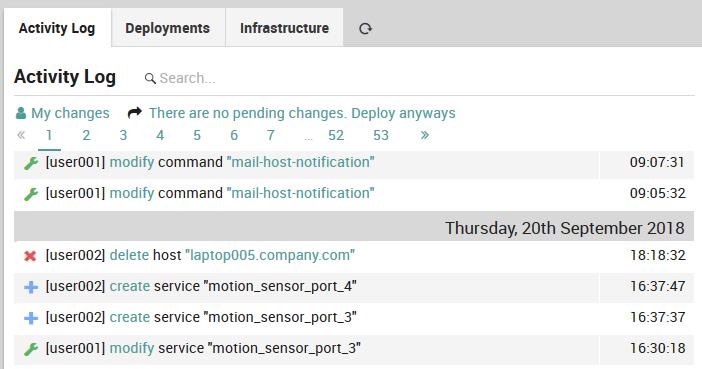Go to page 6

pyautogui.click(x=234, y=135)
